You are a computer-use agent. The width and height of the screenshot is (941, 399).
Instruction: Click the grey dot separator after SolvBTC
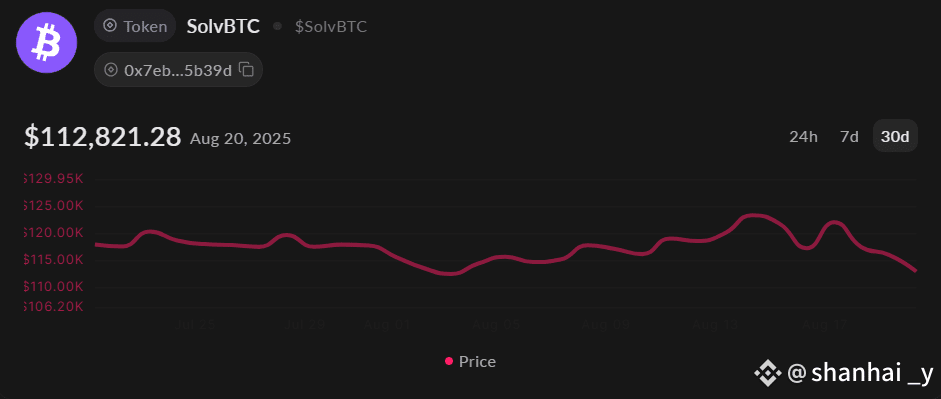(x=277, y=26)
